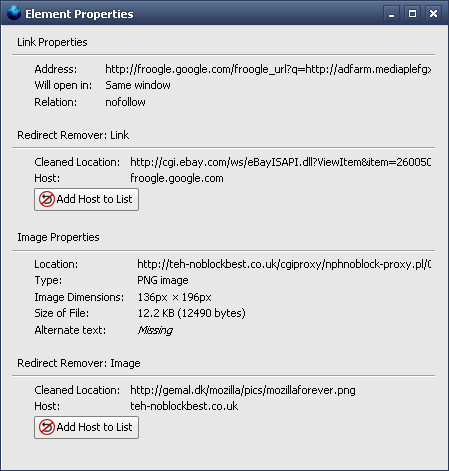The image size is (449, 471).
Task: Click the PNG image Type value
Action: pos(163,280)
